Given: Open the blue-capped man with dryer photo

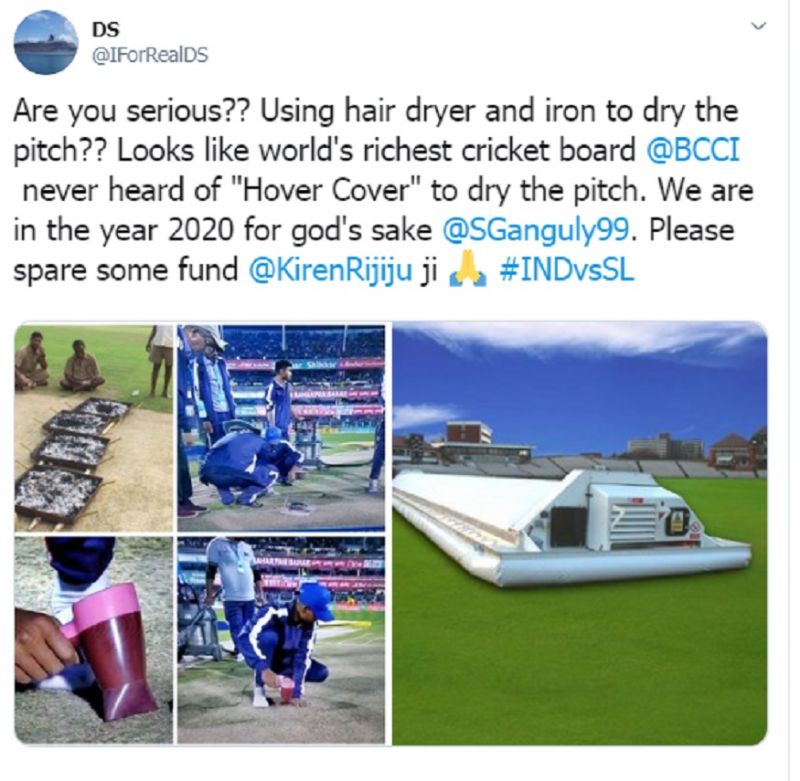Looking at the screenshot, I should coord(281,640).
